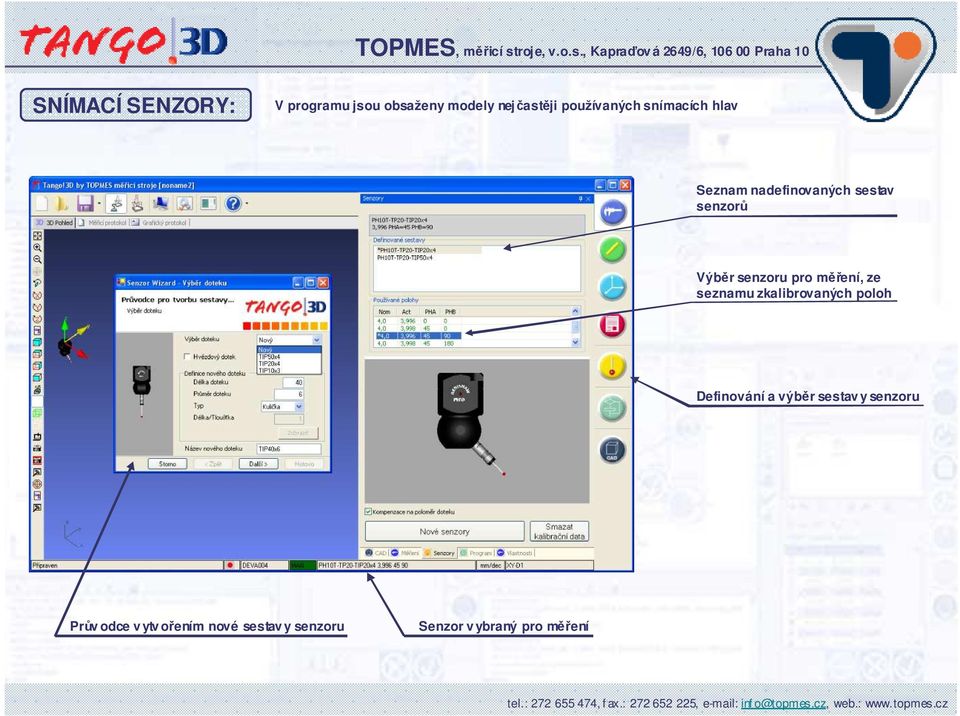Open the Výběr doteku combo box
Screen dimensions: 960x716
[289, 339]
